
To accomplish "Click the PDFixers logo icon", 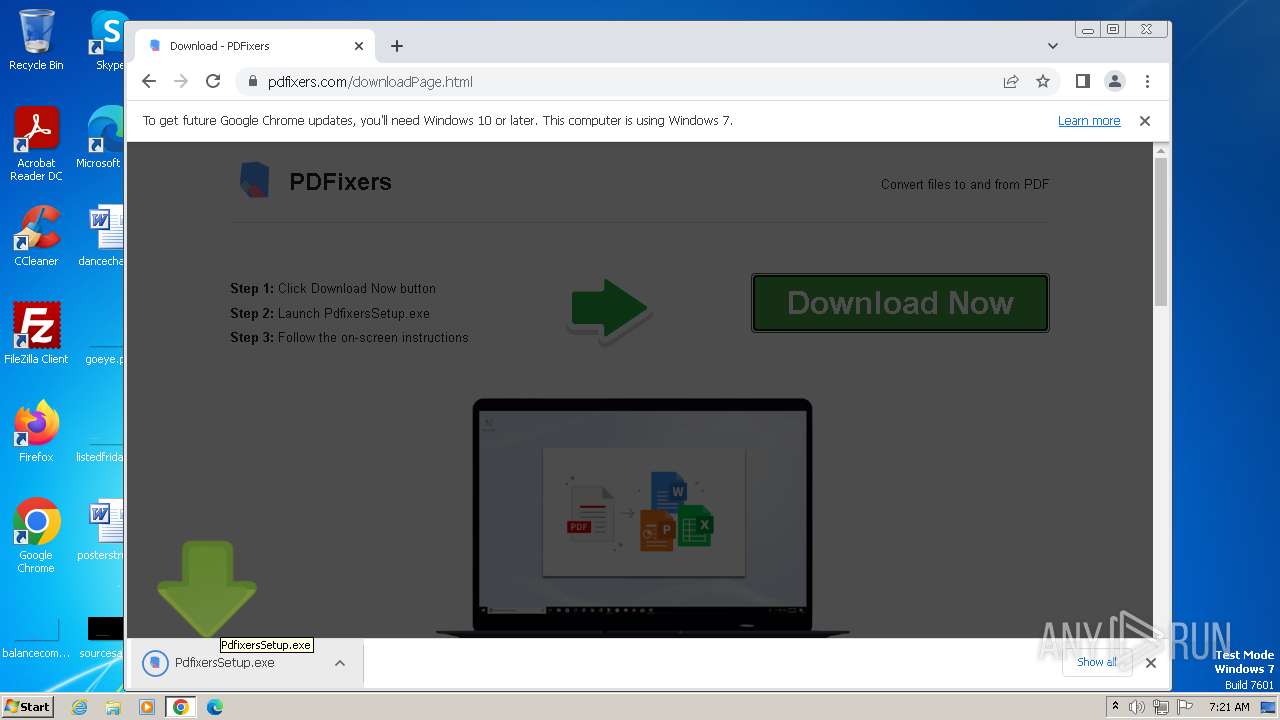I will 255,180.
